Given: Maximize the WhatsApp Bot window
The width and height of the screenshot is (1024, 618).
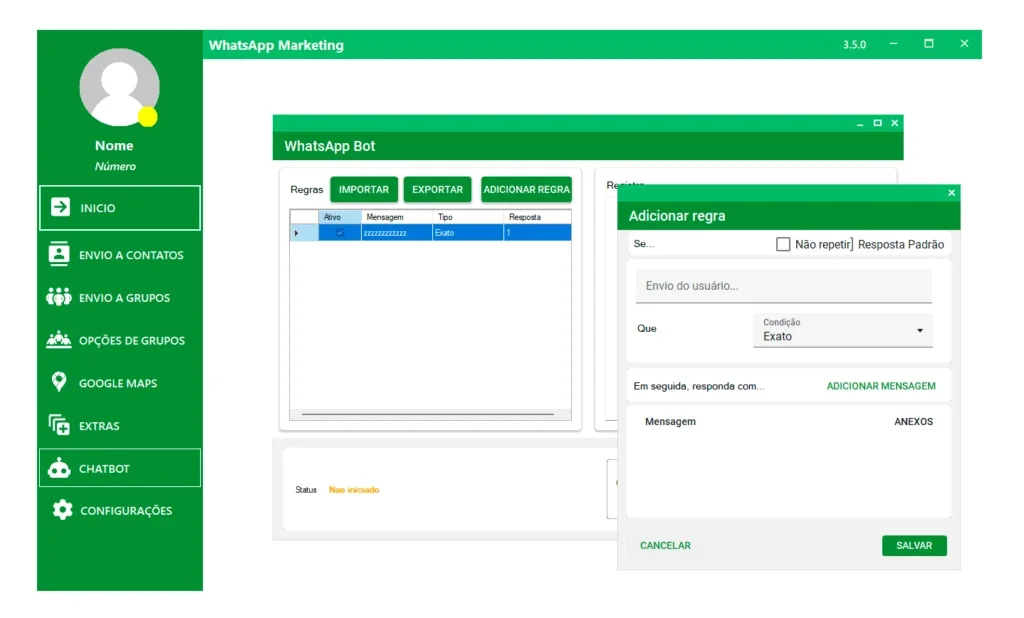Looking at the screenshot, I should tap(878, 123).
